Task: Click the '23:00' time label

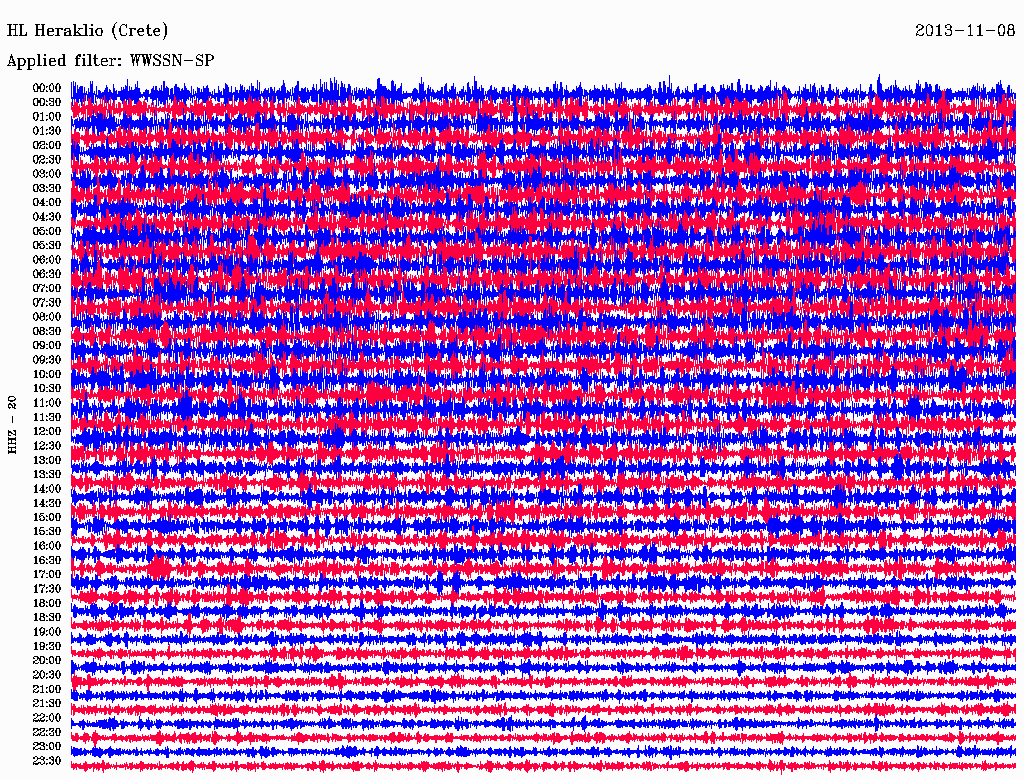Action: tap(47, 746)
